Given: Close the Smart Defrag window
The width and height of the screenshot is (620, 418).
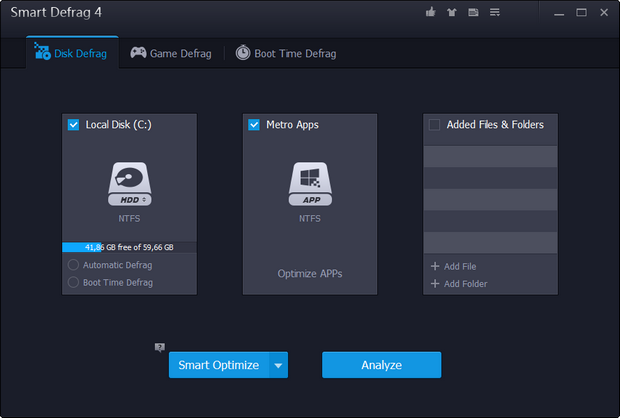Looking at the screenshot, I should tap(604, 13).
